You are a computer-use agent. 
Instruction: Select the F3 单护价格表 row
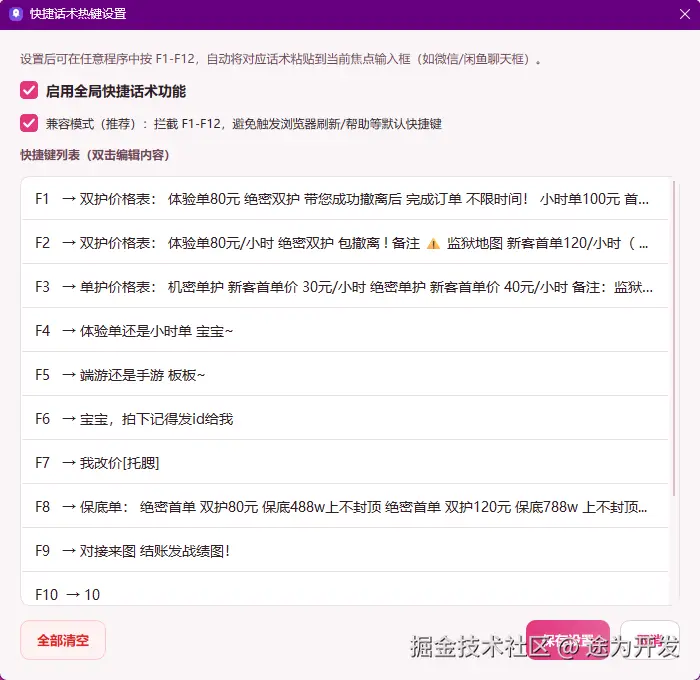point(345,286)
